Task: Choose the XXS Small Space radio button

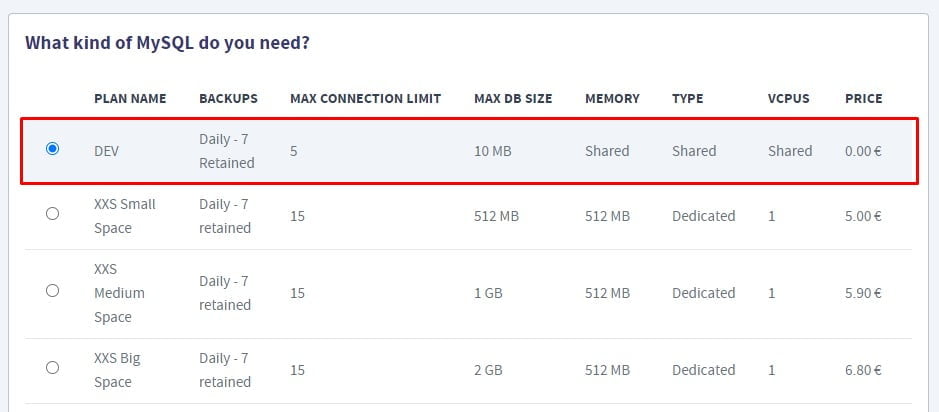Action: point(53,214)
